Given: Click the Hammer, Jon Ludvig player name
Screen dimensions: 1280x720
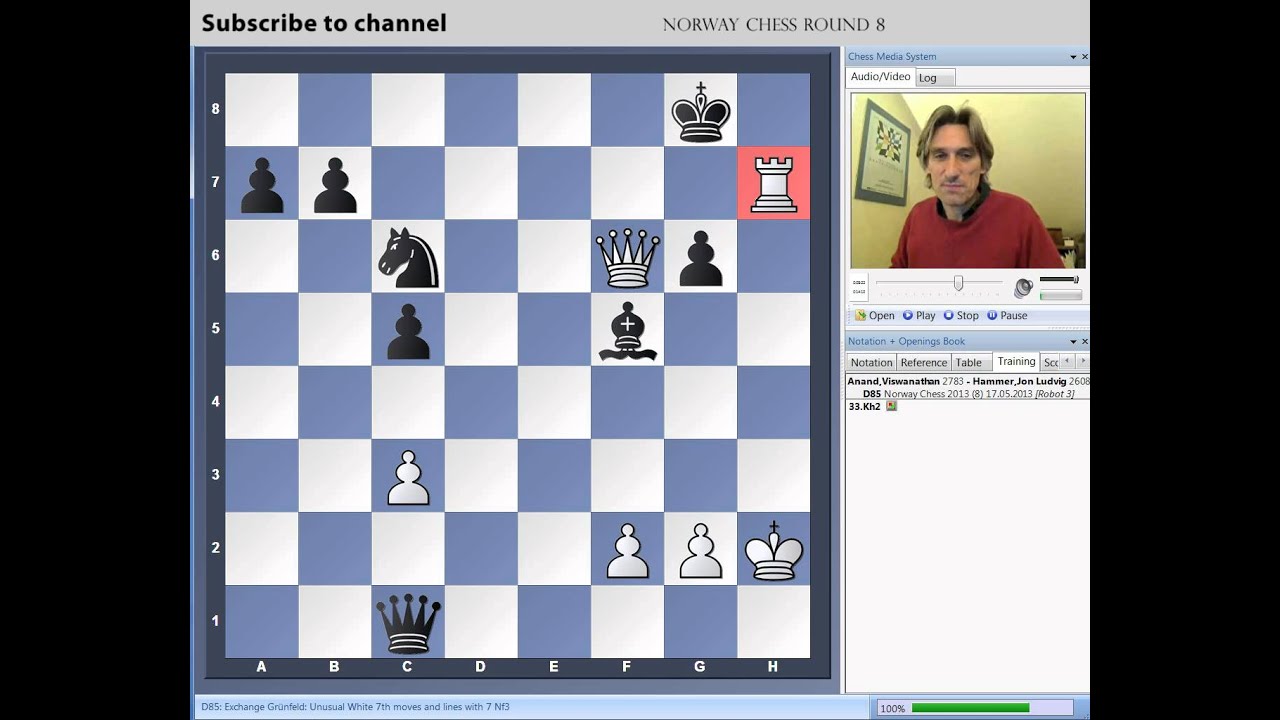Looking at the screenshot, I should [x=1019, y=381].
